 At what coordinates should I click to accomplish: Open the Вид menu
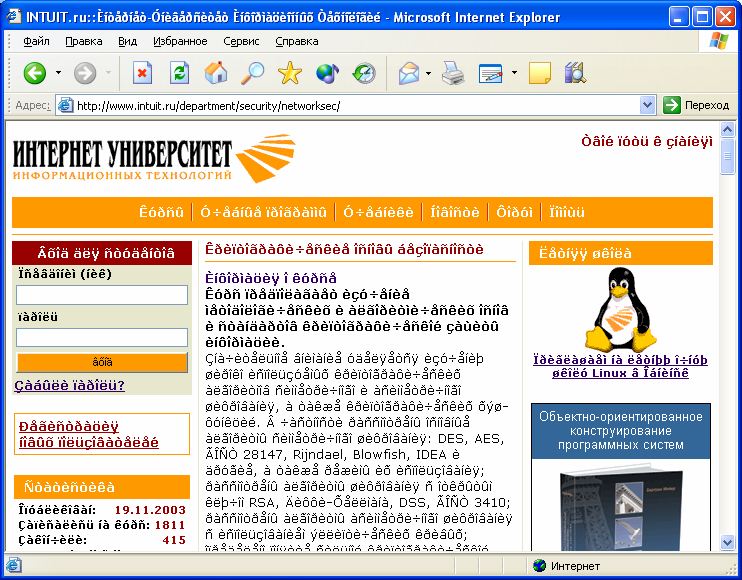pyautogui.click(x=127, y=41)
